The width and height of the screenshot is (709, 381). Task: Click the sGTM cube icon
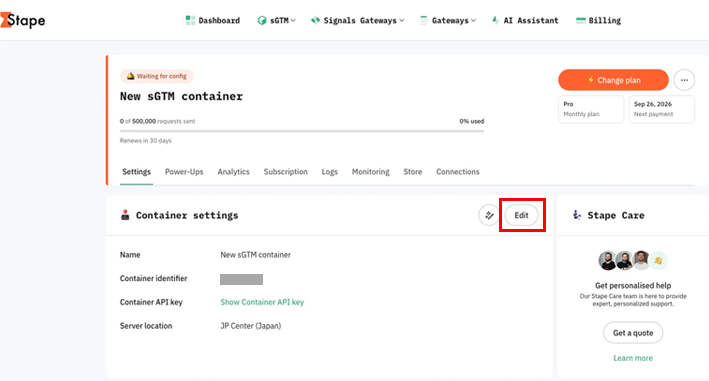[x=262, y=20]
